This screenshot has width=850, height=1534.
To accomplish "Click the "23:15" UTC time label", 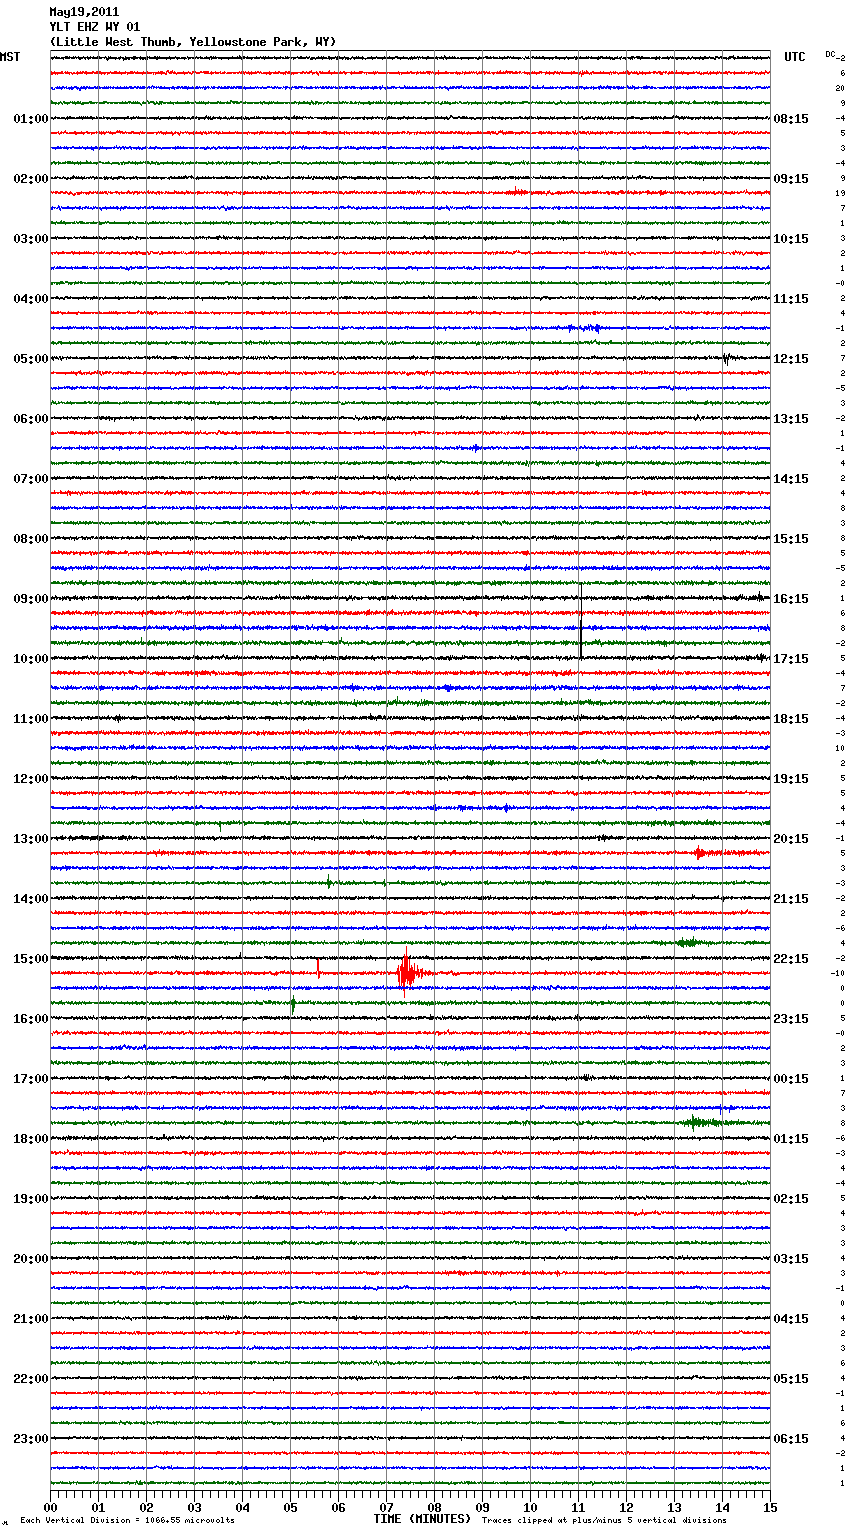I will pos(791,1019).
